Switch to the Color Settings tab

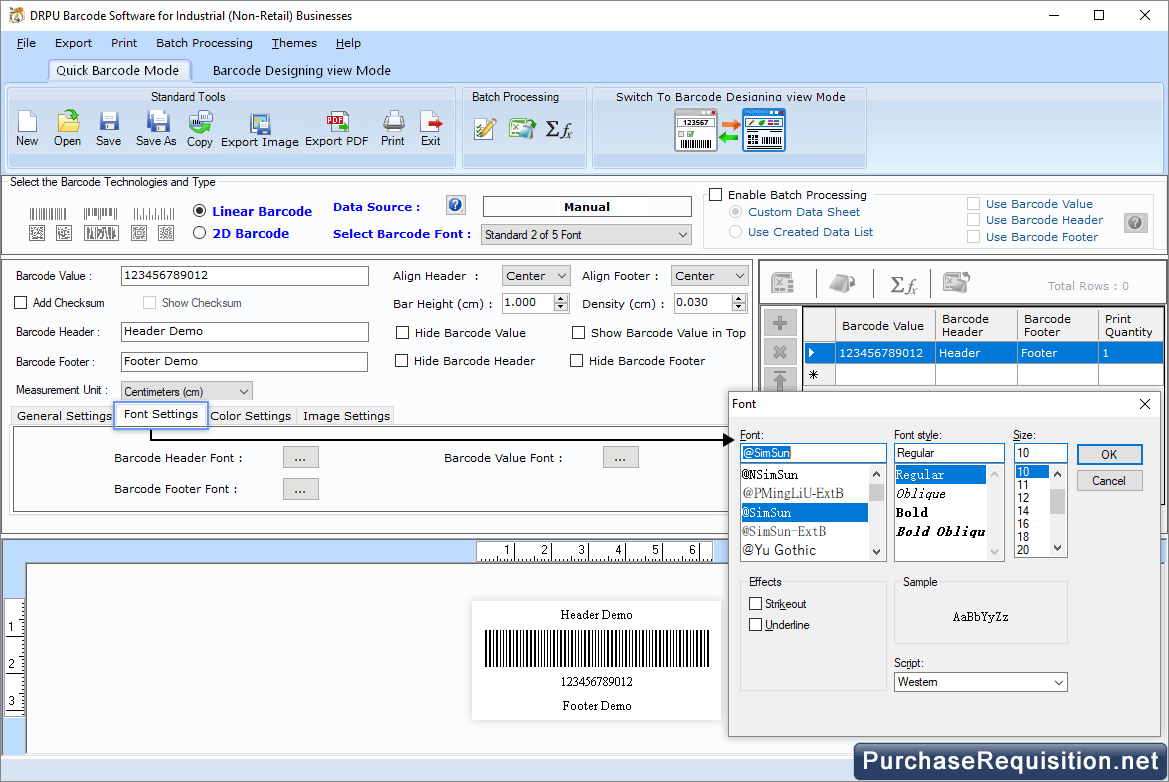pyautogui.click(x=250, y=416)
